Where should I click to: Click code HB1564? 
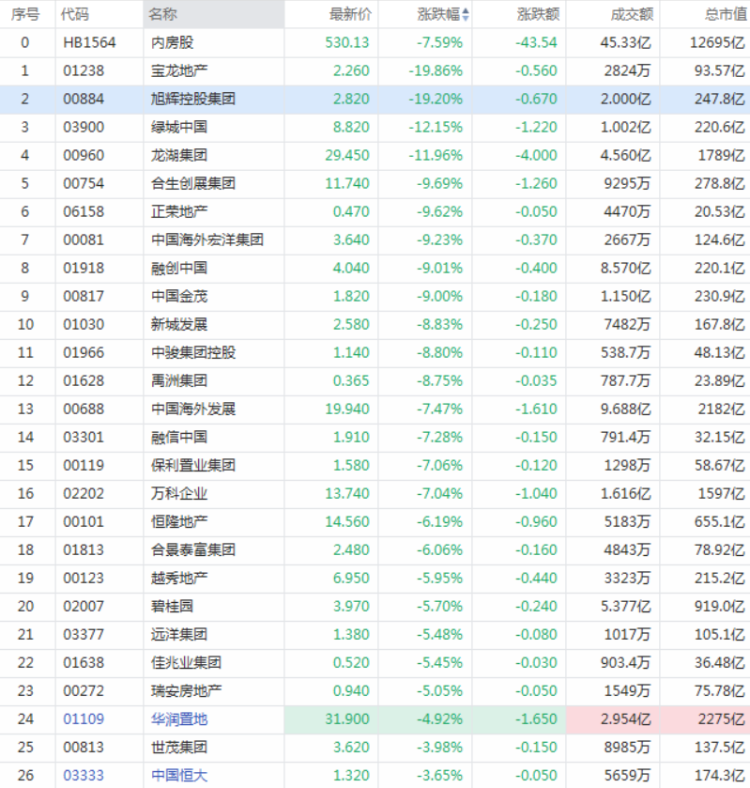click(89, 42)
